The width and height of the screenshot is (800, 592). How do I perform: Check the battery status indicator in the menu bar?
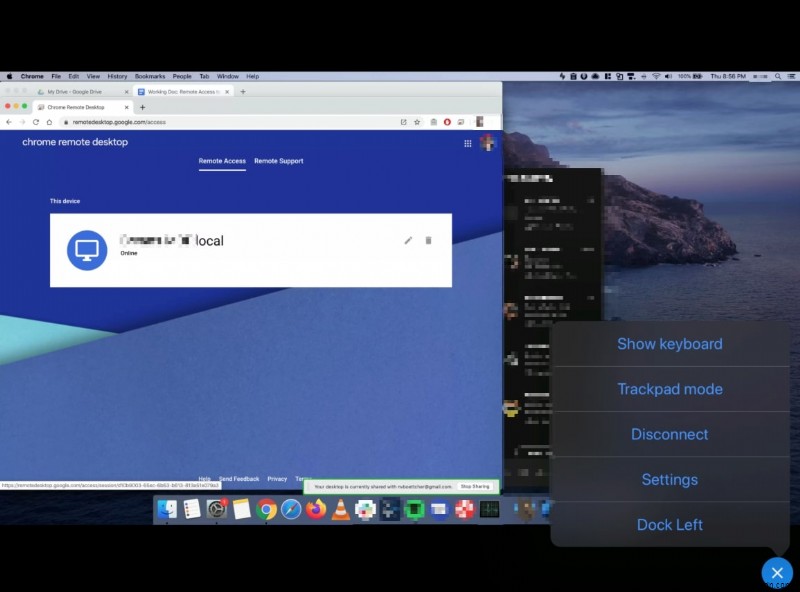(x=697, y=75)
